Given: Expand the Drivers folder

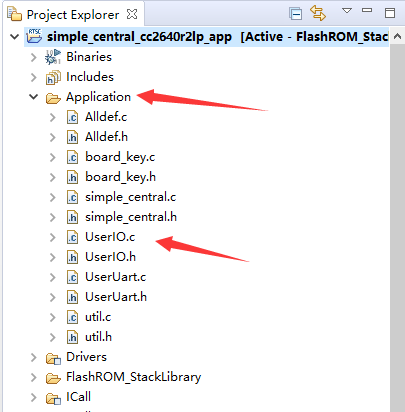Looking at the screenshot, I should point(34,357).
